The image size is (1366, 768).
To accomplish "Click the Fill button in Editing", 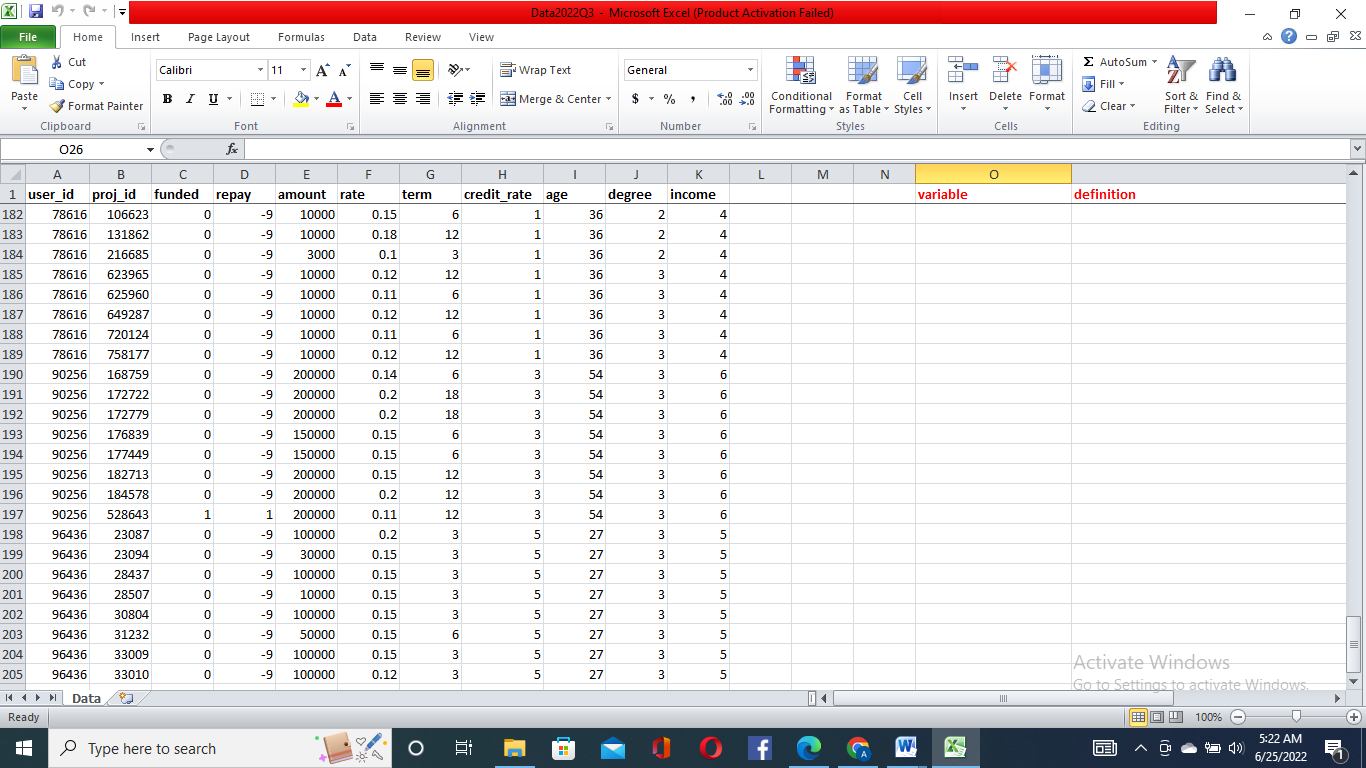I will [1104, 84].
